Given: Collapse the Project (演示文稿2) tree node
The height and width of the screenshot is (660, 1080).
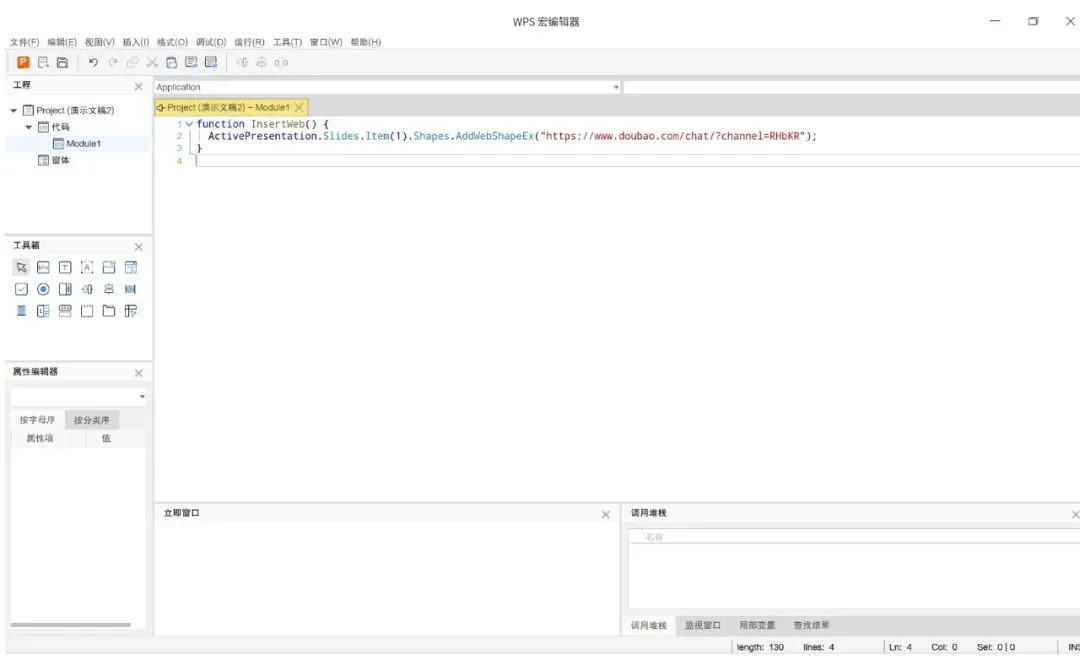Looking at the screenshot, I should click(x=14, y=110).
